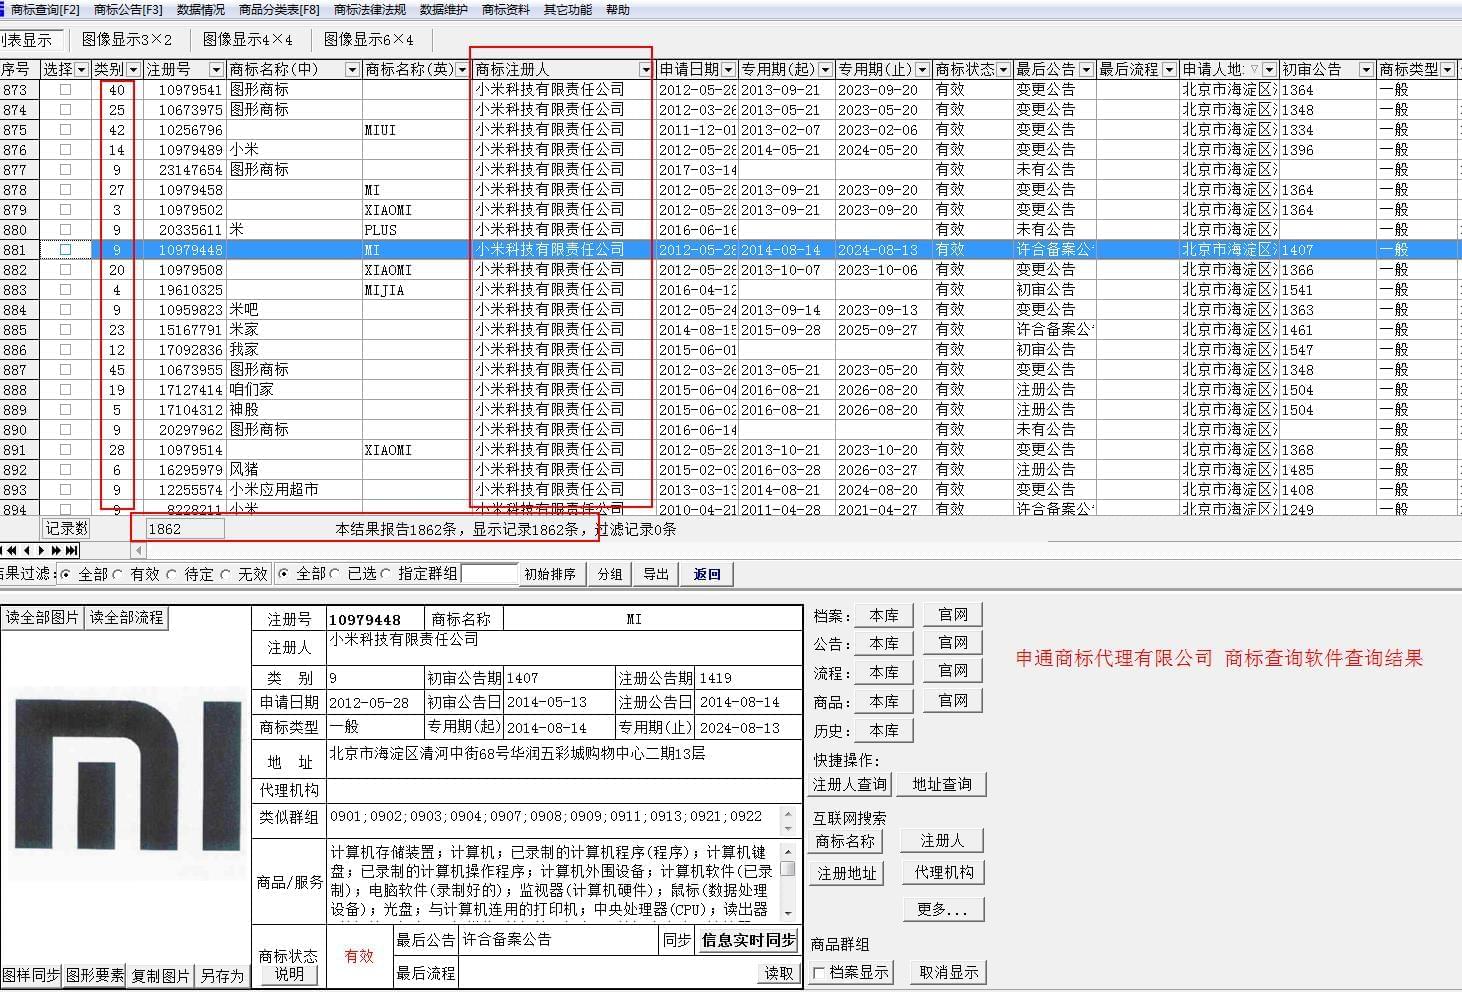Screen dimensions: 1462x992
Task: Open the 商标法律法规 menu
Action: 370,10
